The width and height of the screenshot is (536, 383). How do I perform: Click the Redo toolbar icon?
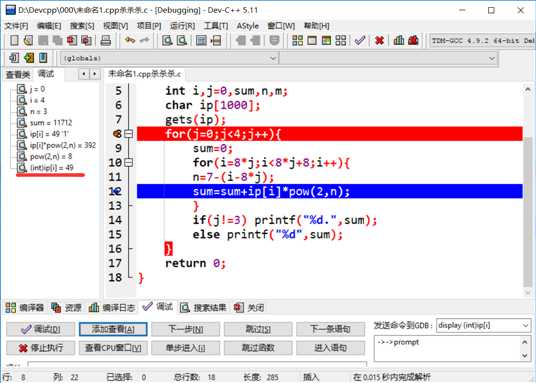[x=144, y=41]
